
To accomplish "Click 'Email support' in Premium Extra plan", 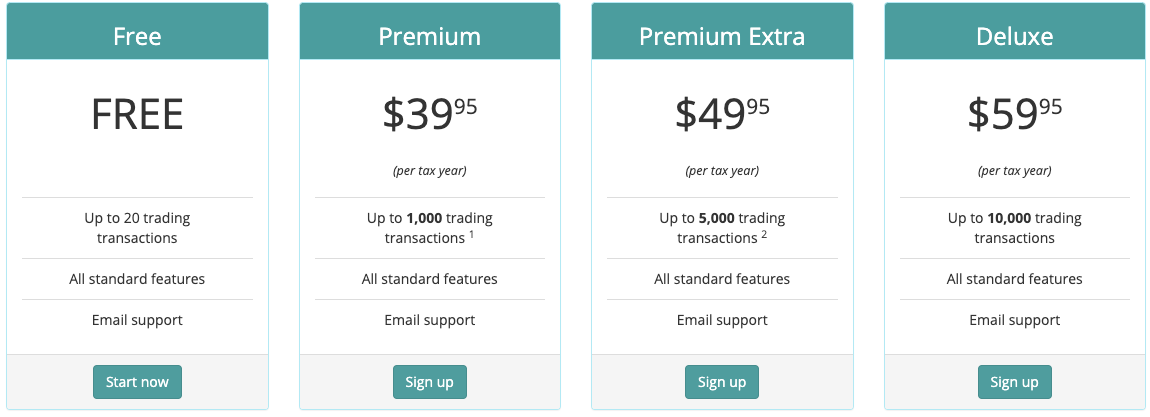I will (x=722, y=320).
